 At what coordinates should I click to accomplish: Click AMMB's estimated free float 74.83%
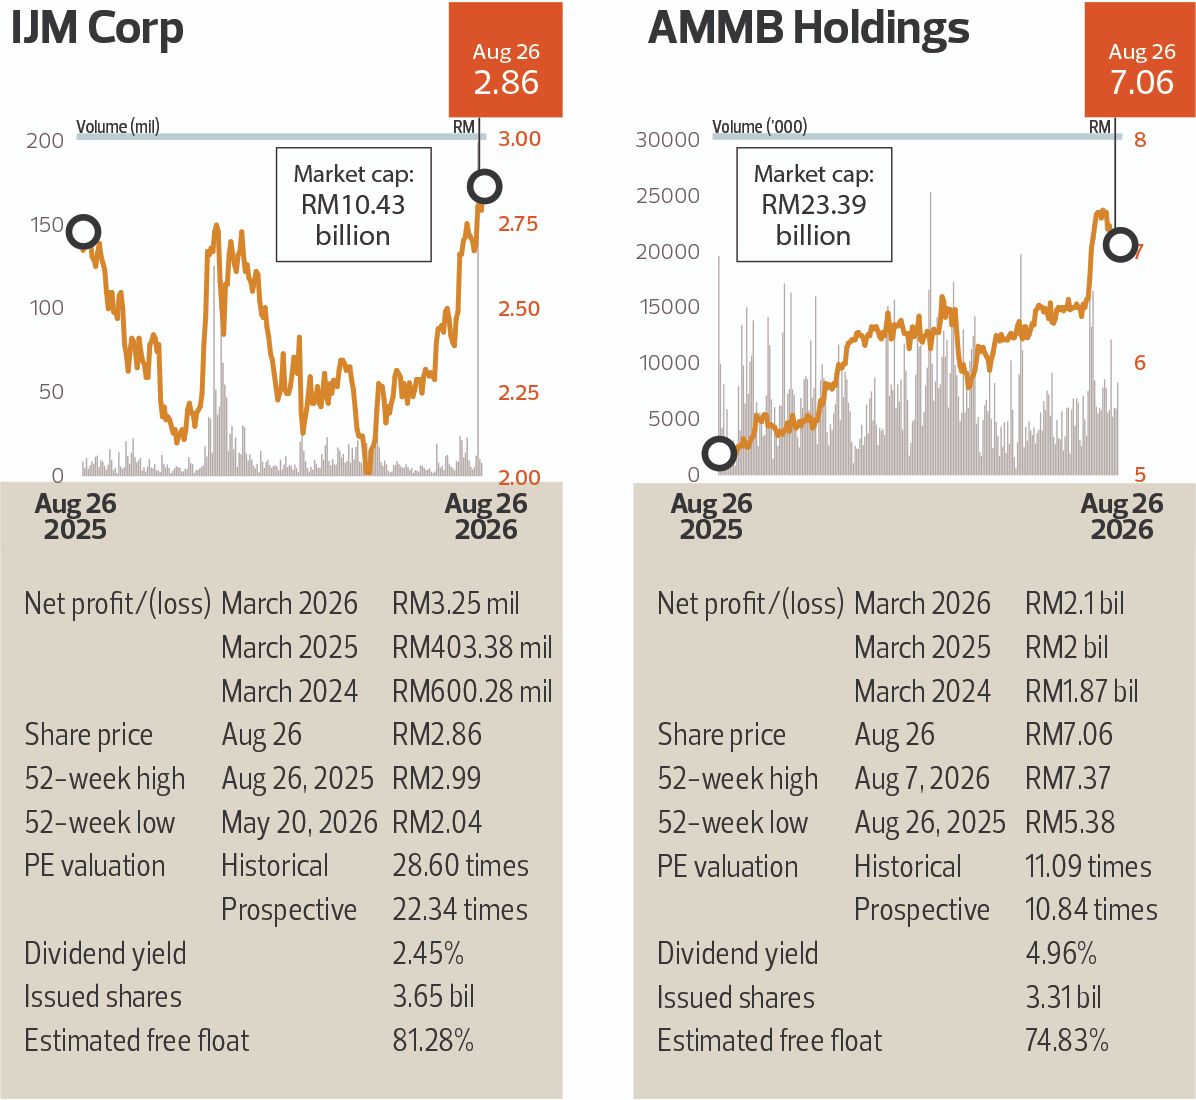click(x=1066, y=1041)
